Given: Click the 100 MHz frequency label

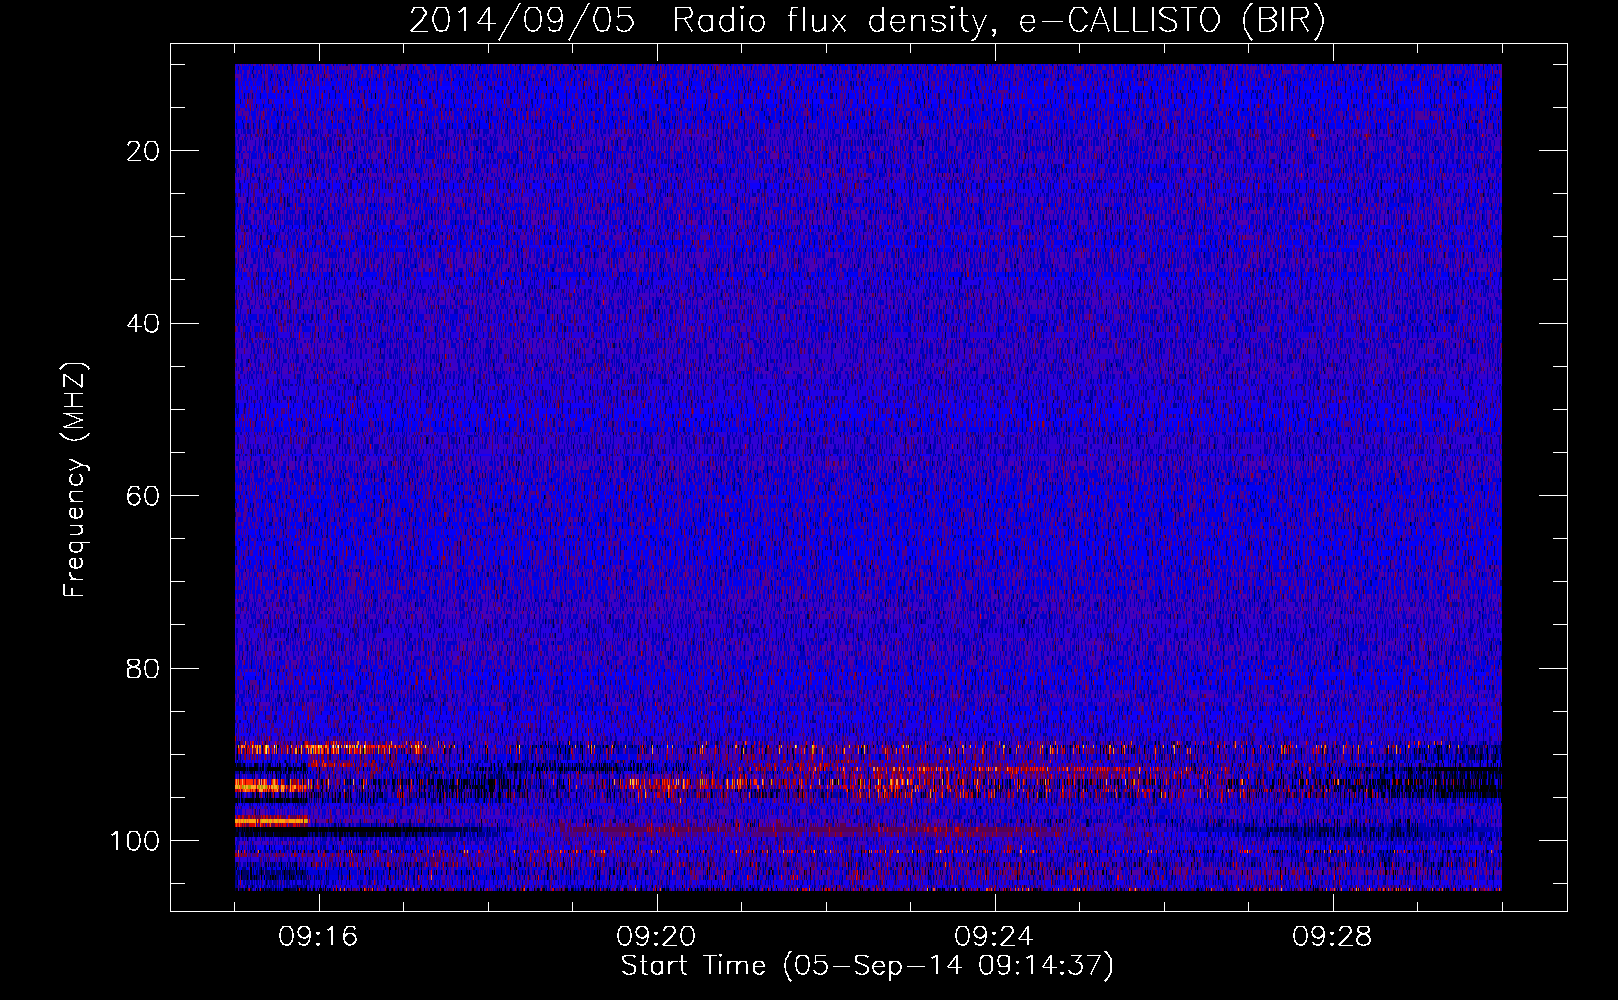Looking at the screenshot, I should click(x=135, y=841).
